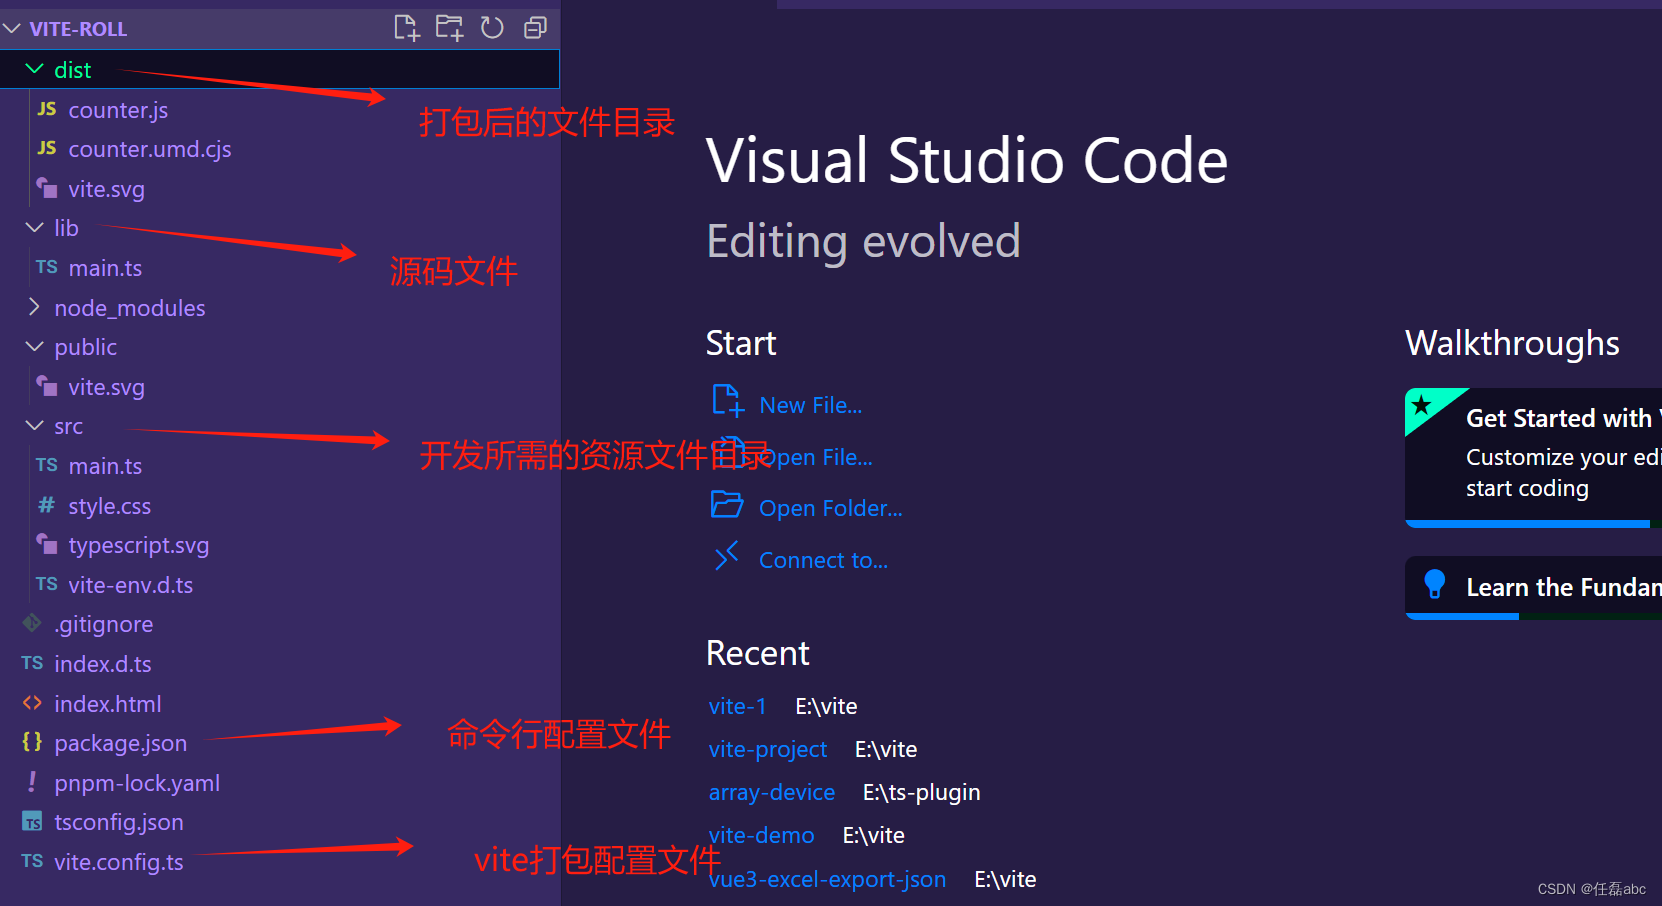The image size is (1662, 906).
Task: Click the lightbulb icon on Learn the Fundamentals card
Action: click(1435, 584)
